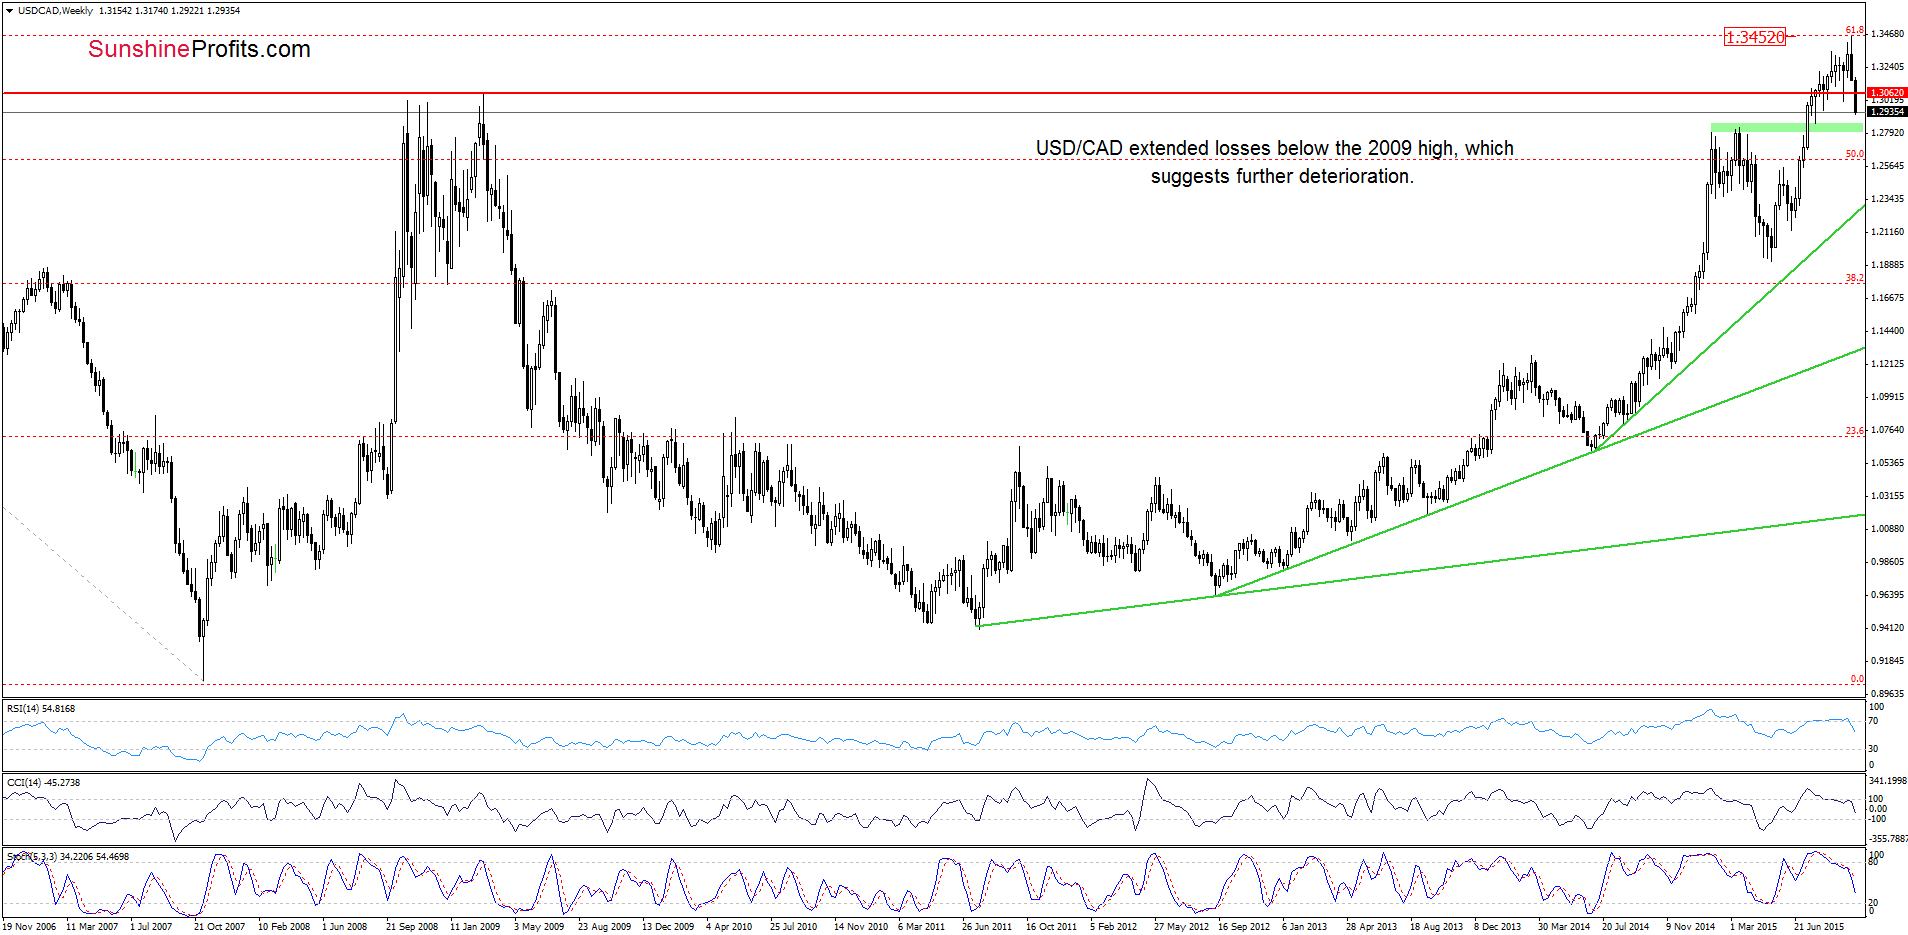
Task: Click the 6 Mar 2011 date label
Action: (x=921, y=927)
